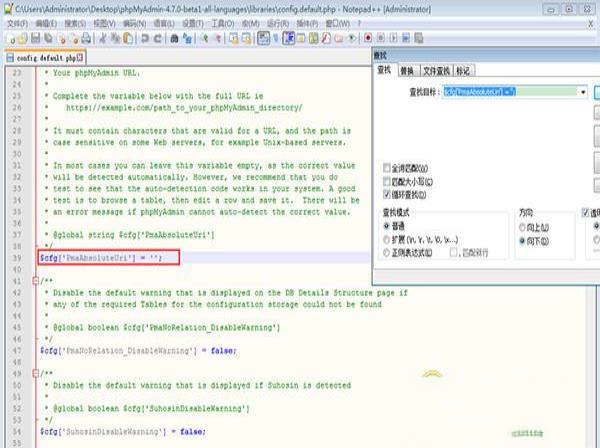
Task: Click the Save file toolbar icon
Action: (x=36, y=37)
